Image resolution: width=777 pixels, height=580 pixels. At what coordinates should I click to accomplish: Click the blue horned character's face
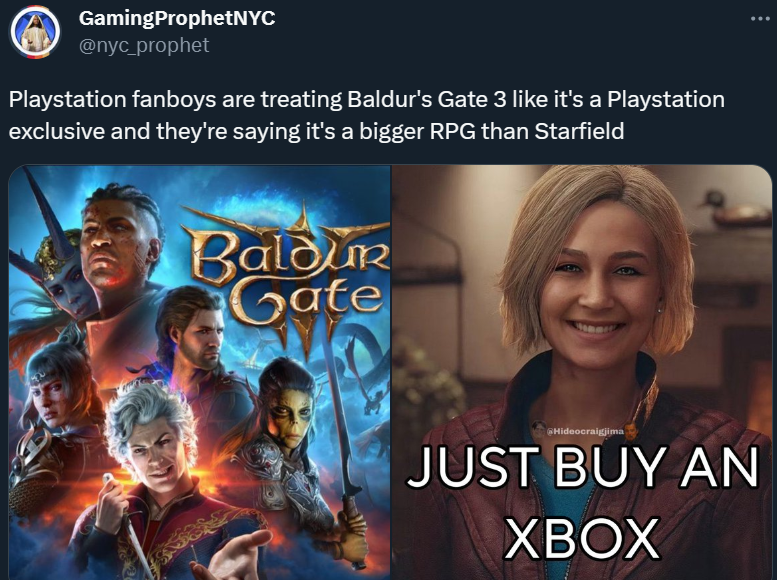(69, 290)
